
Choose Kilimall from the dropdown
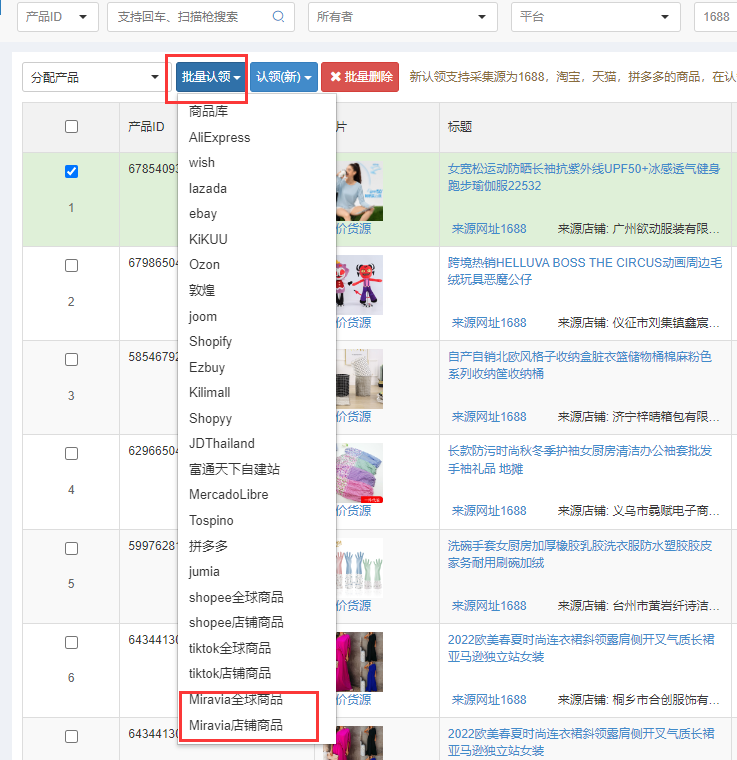(x=209, y=392)
